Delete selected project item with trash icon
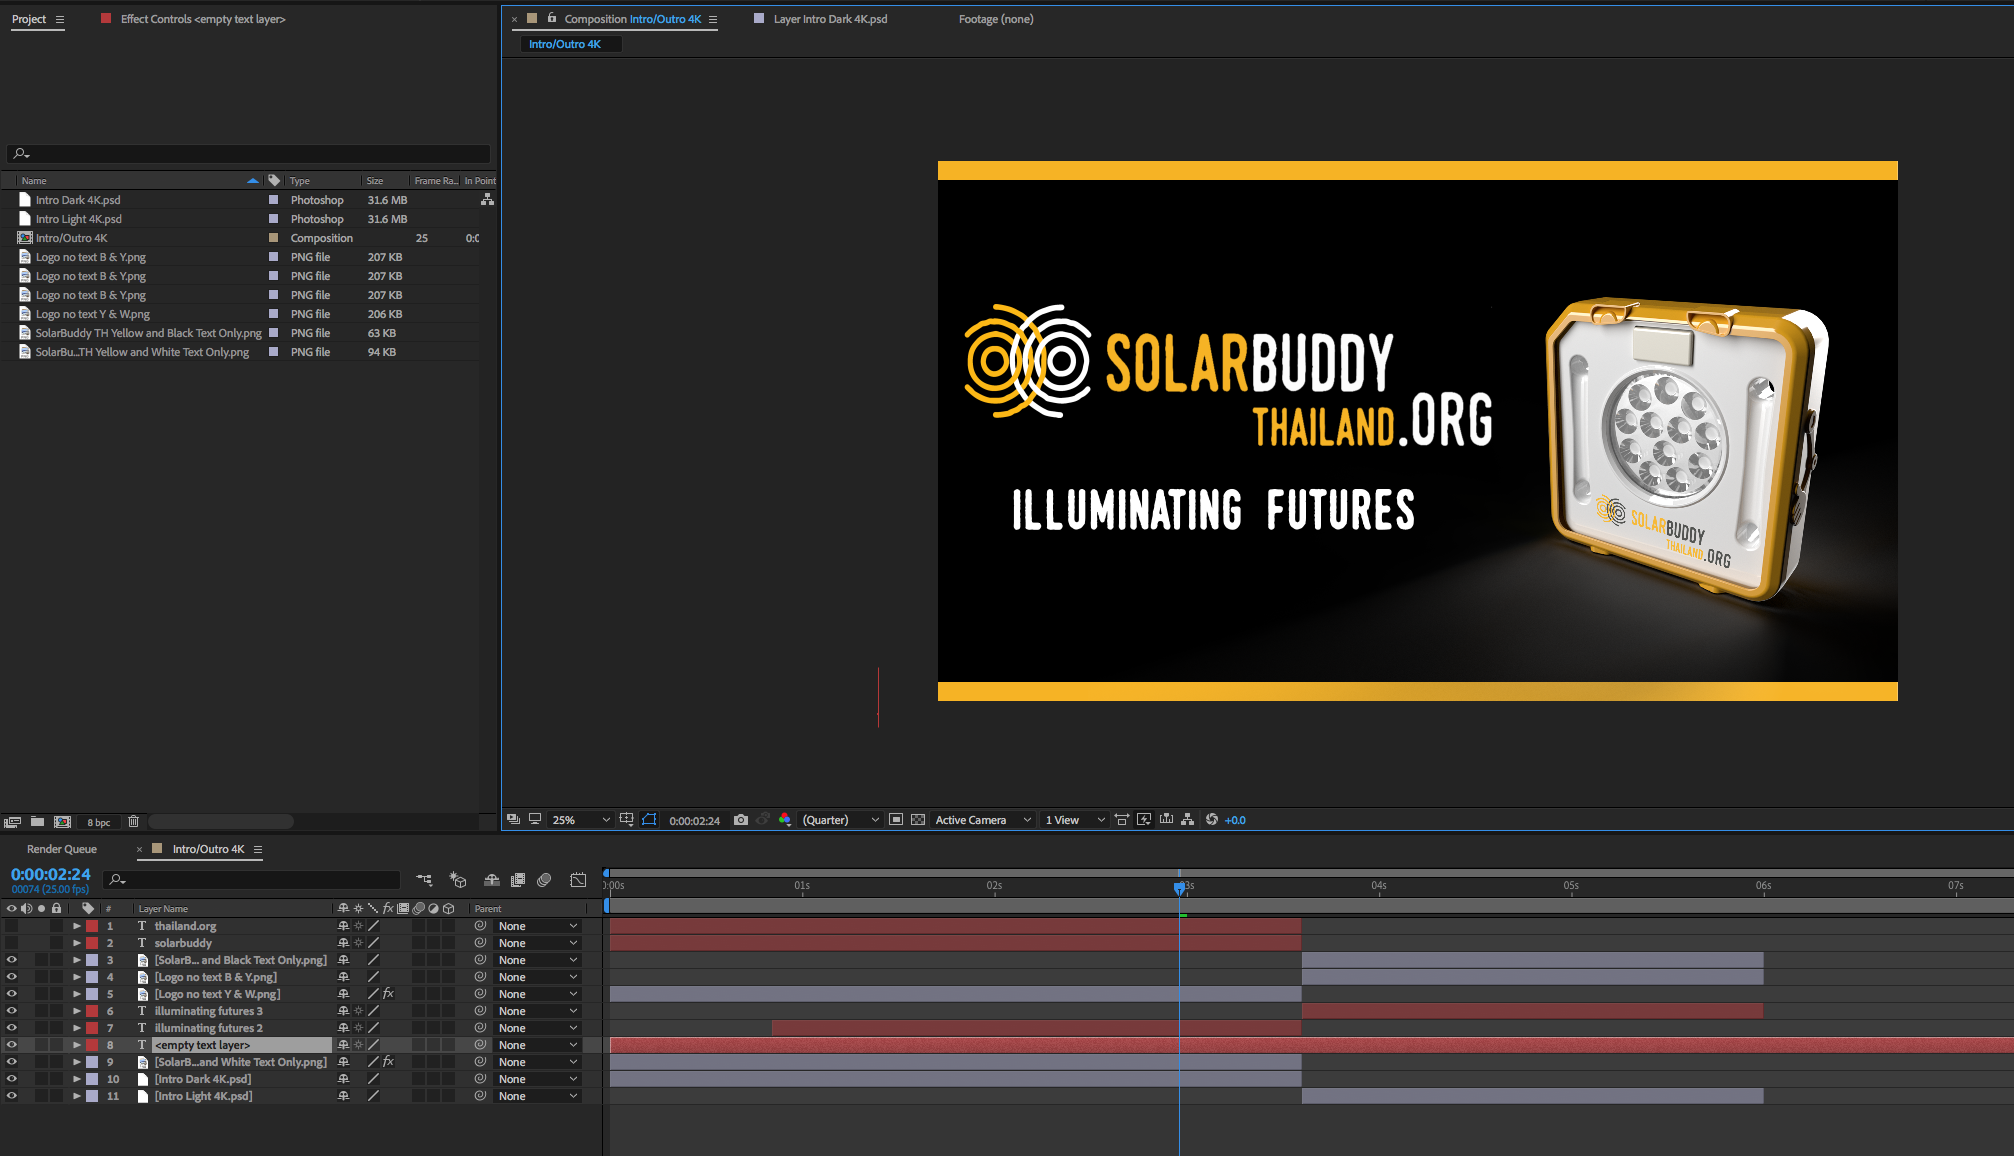The height and width of the screenshot is (1156, 2014). 133,822
